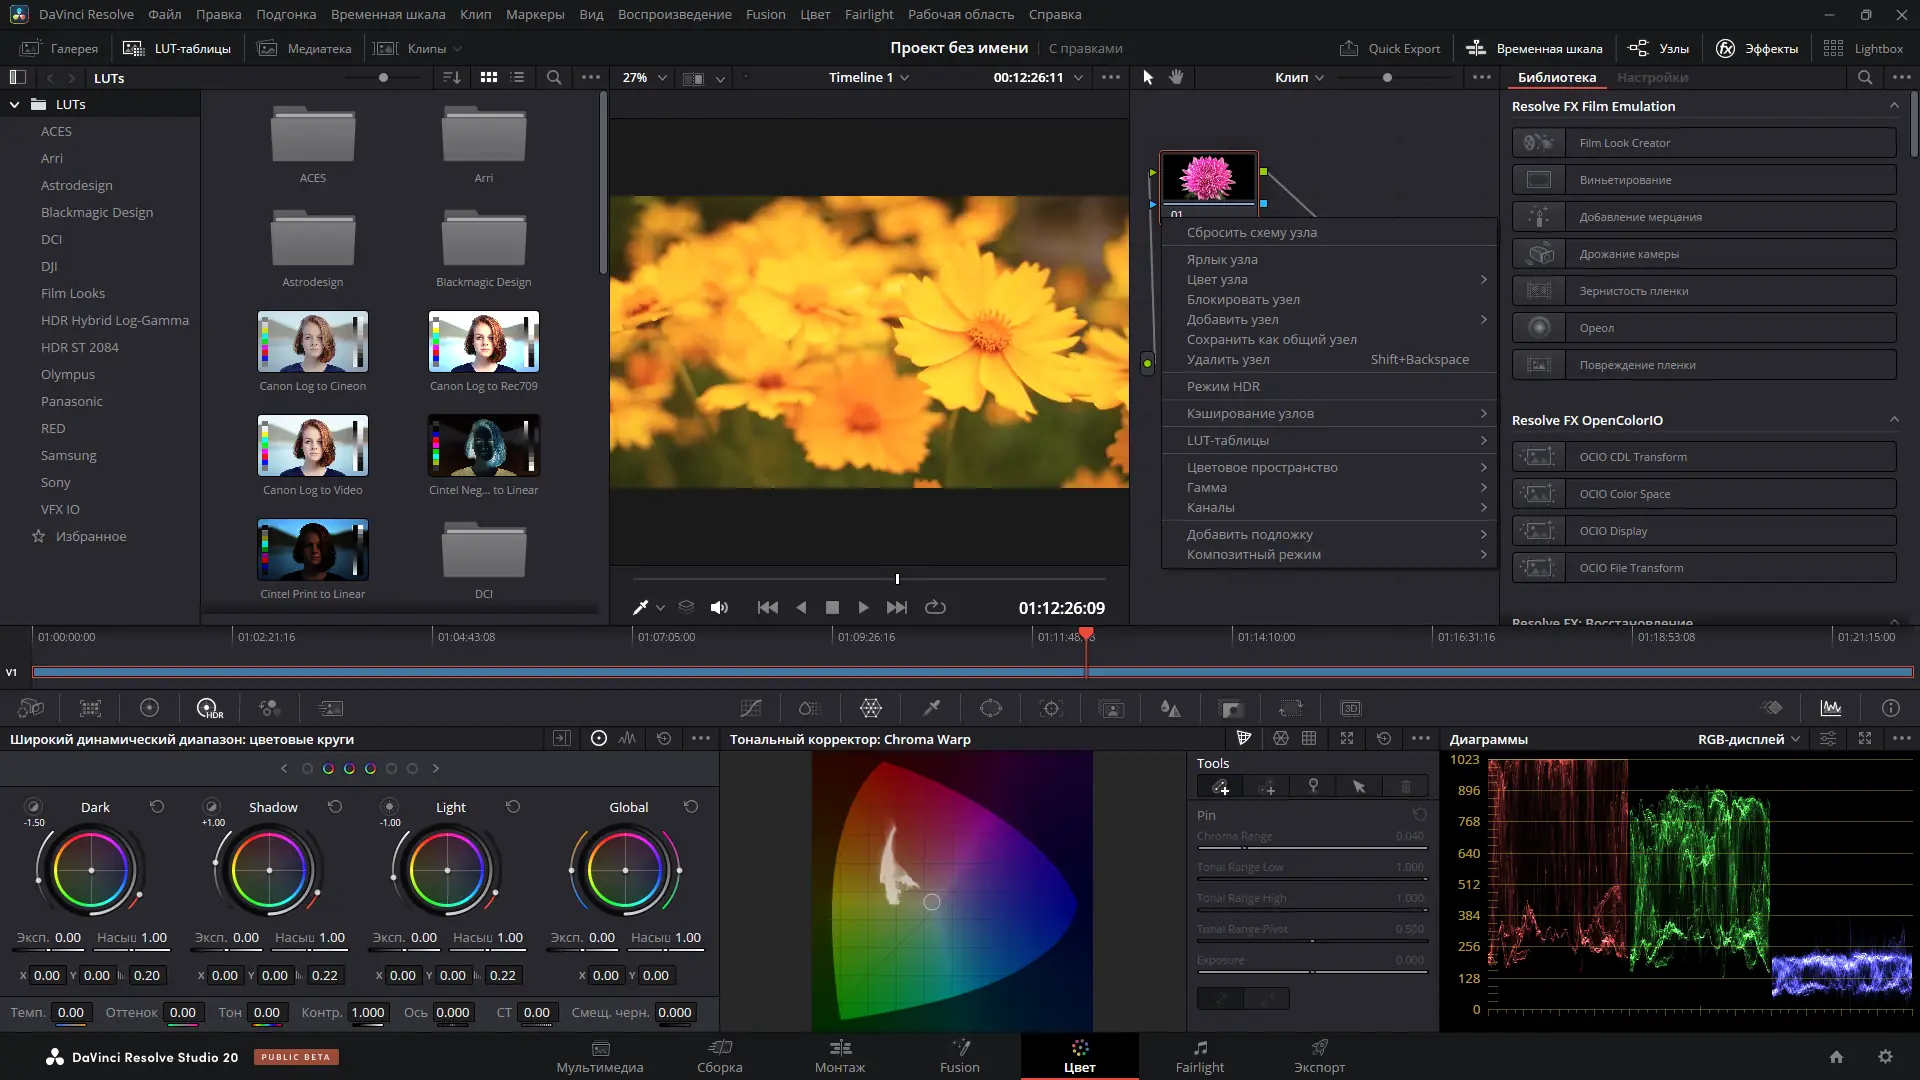Open the Tracker palette icon
This screenshot has height=1080, width=1920.
1051,708
